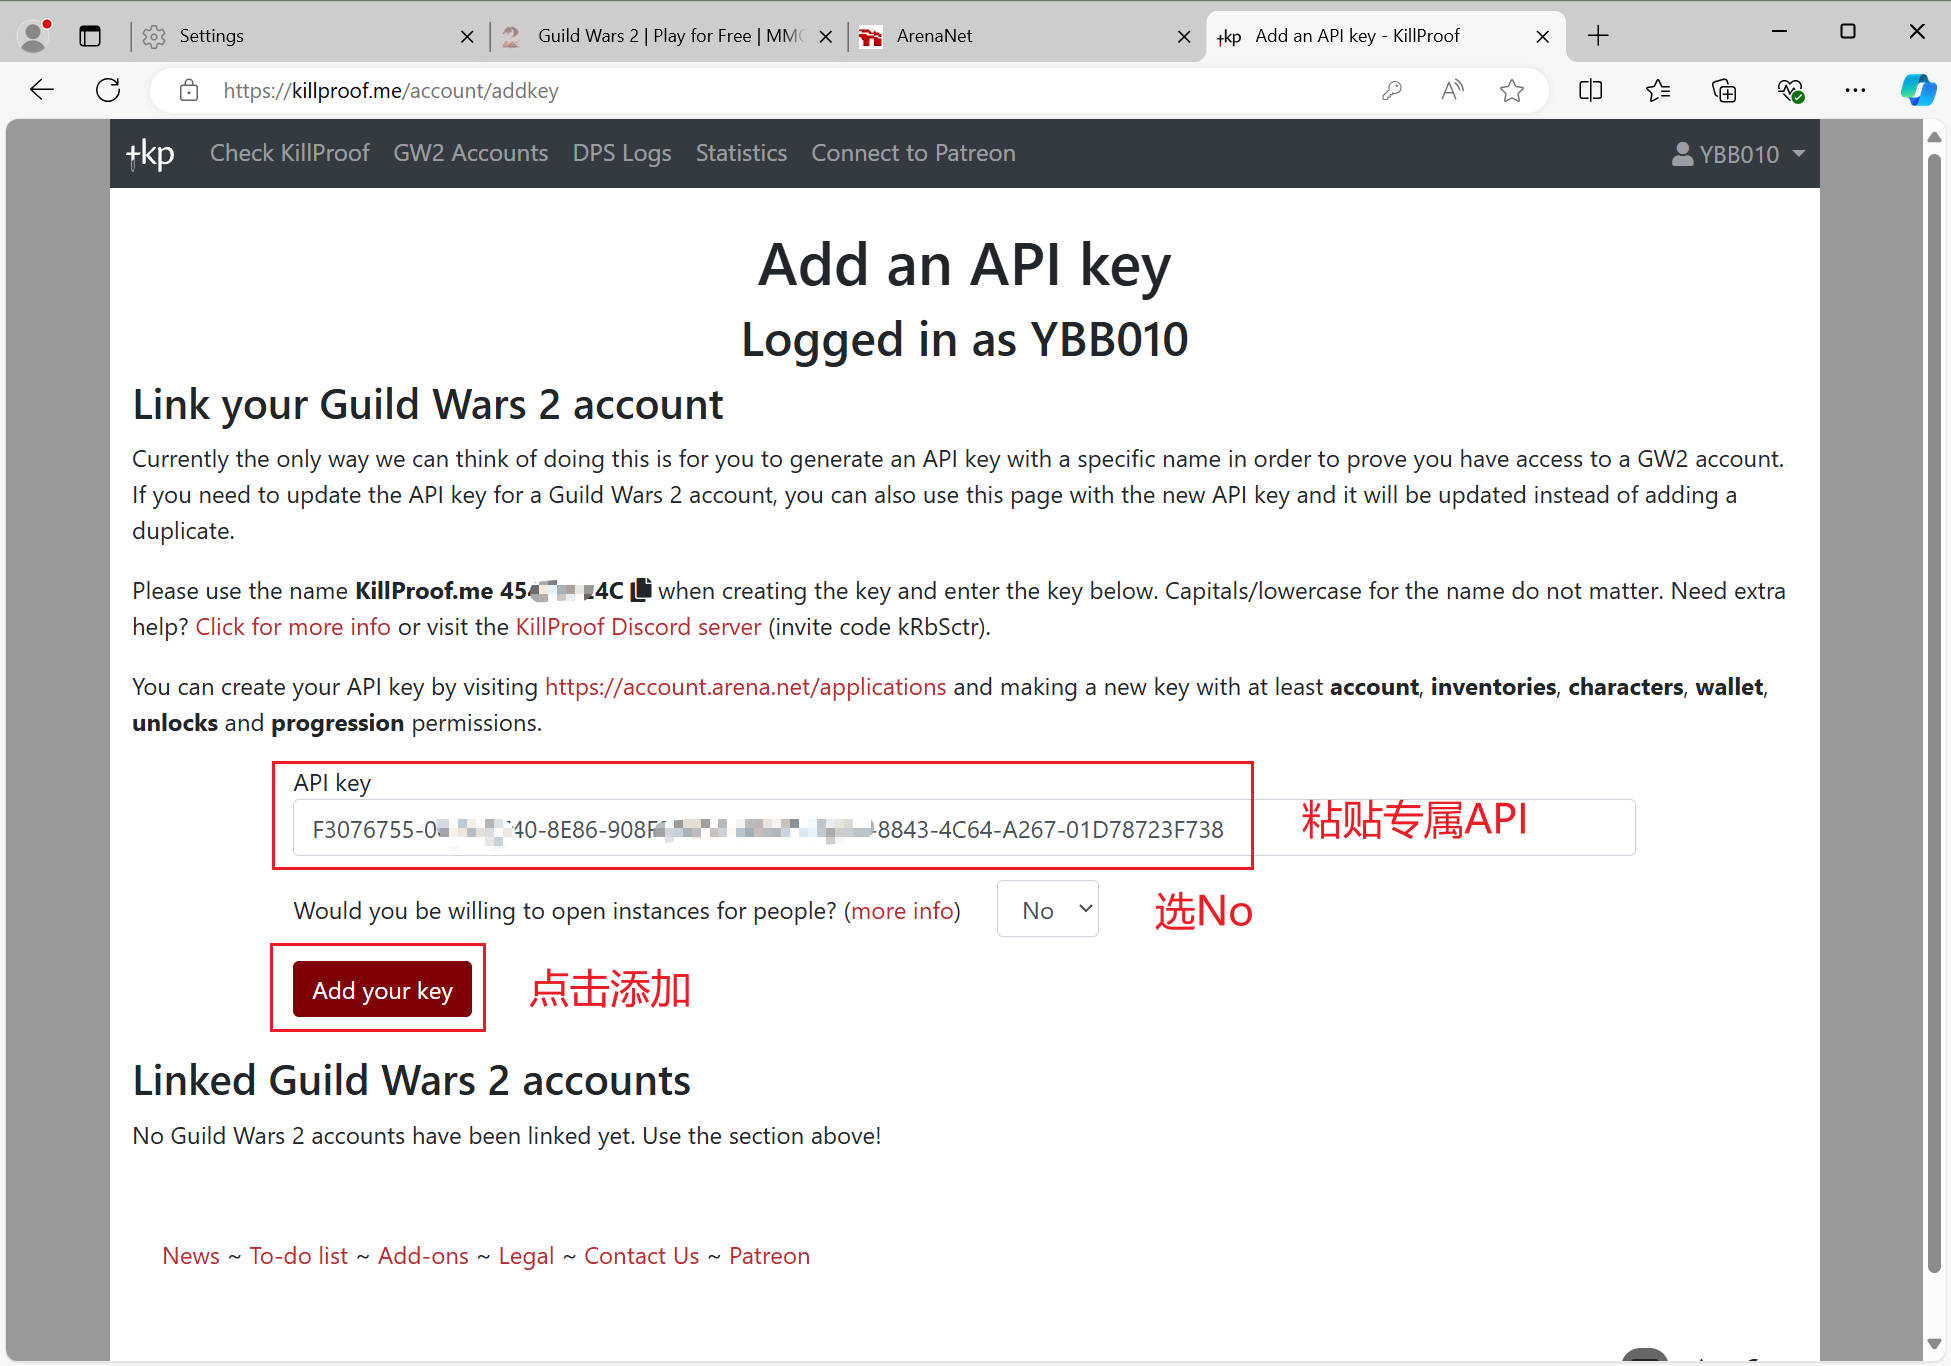Image resolution: width=1951 pixels, height=1366 pixels.
Task: Activate the Read aloud icon
Action: 1452,91
